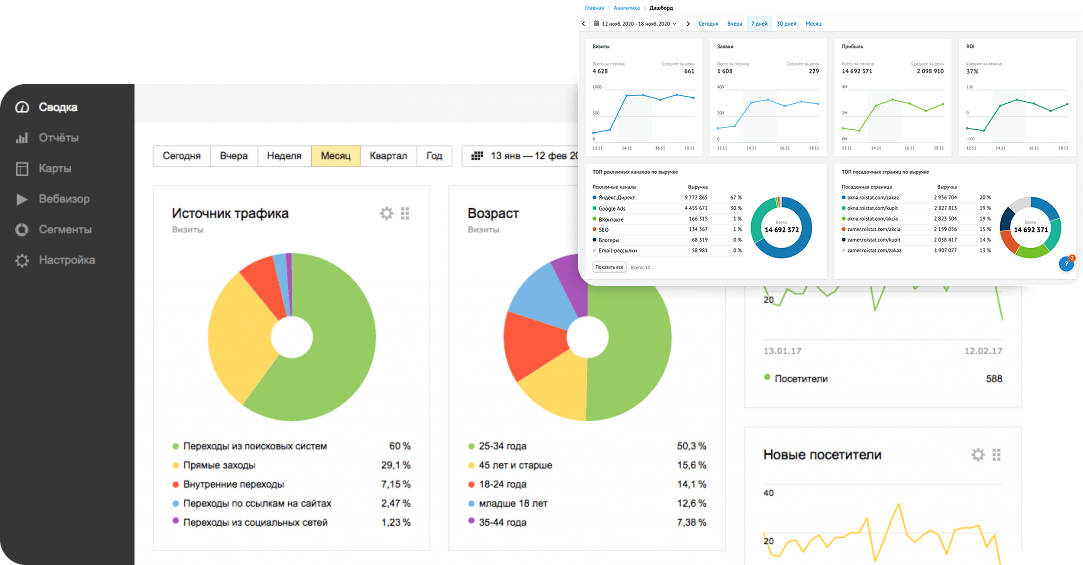This screenshot has width=1083, height=565.
Task: Switch period to Неделя
Action: pyautogui.click(x=284, y=156)
